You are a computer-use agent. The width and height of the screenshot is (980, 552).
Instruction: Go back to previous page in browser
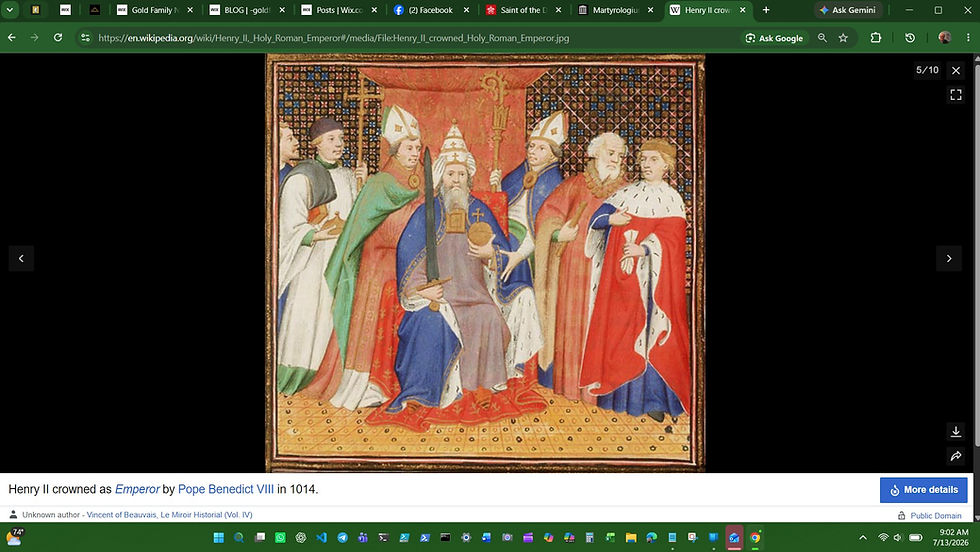(12, 38)
